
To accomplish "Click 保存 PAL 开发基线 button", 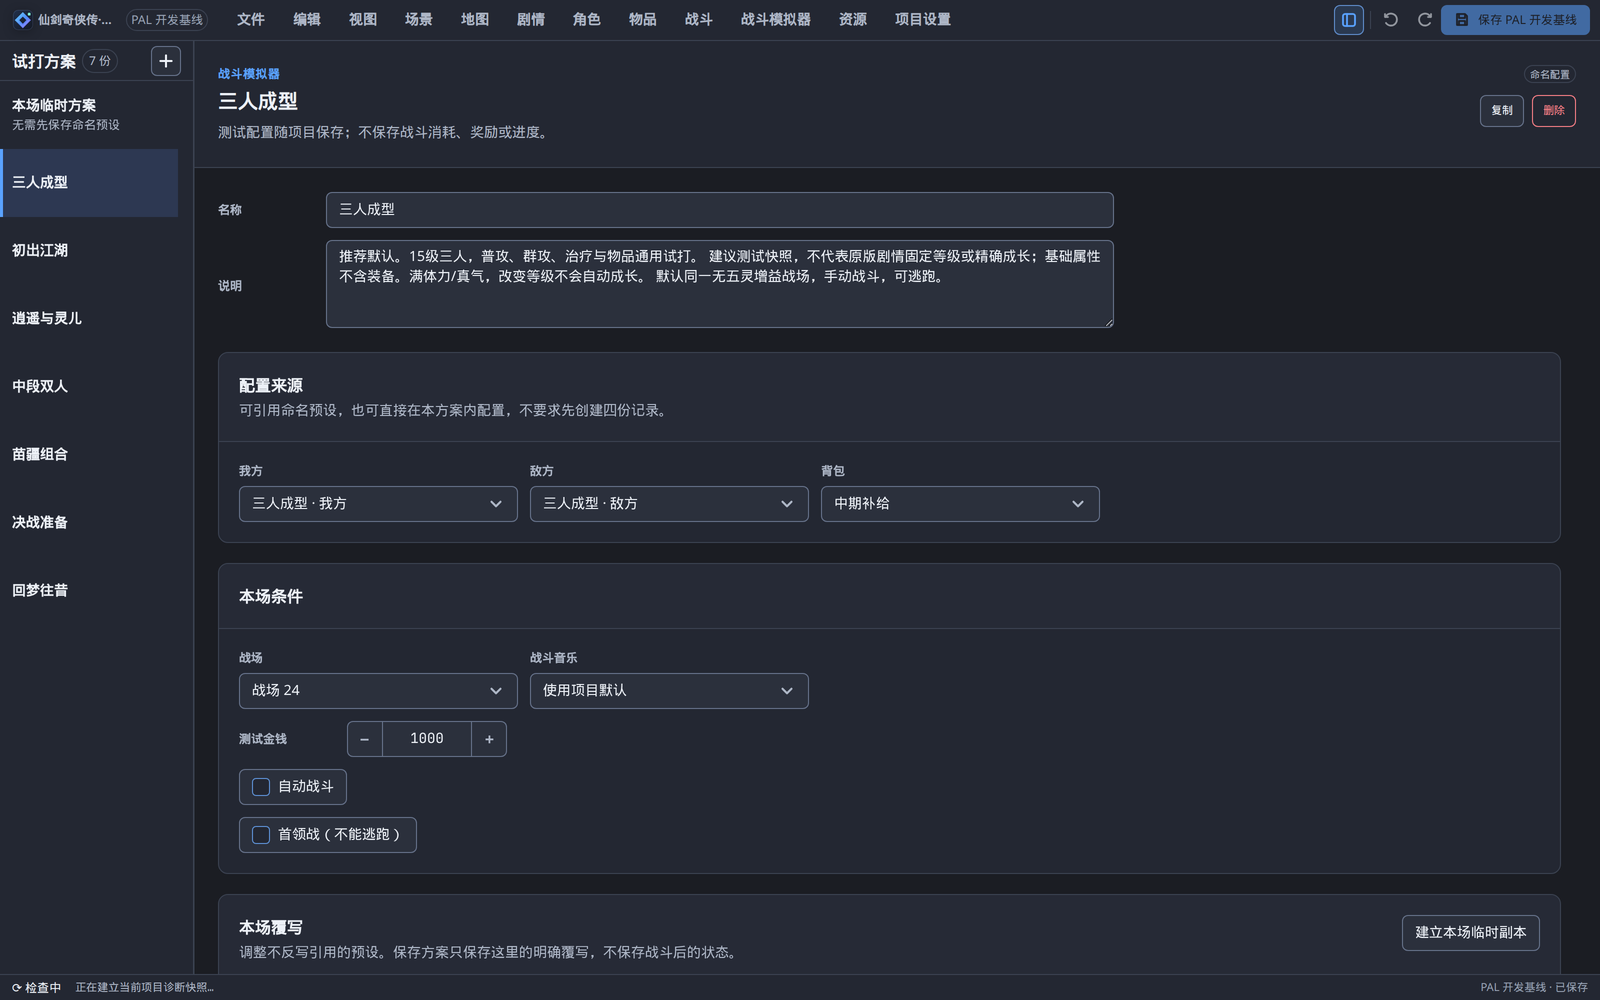I will point(1515,20).
